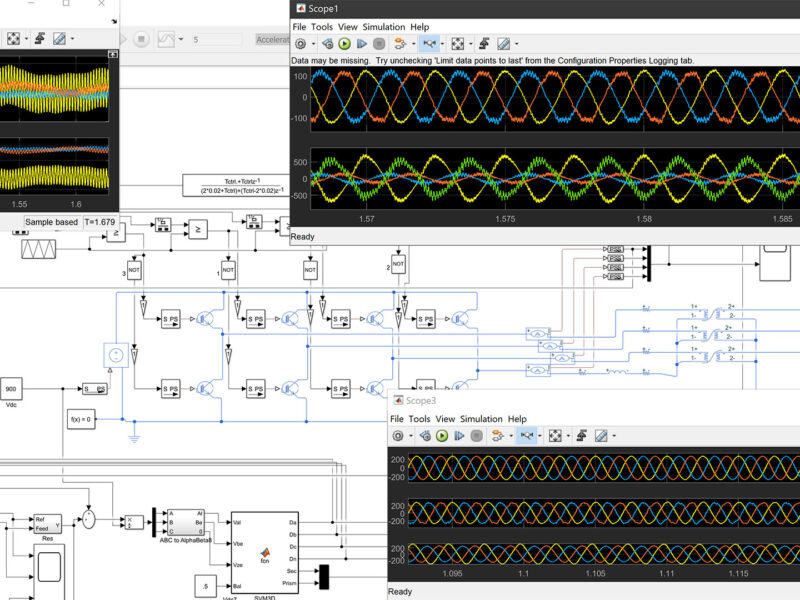
Task: Click Ready status text in Scope1
Action: coord(303,237)
